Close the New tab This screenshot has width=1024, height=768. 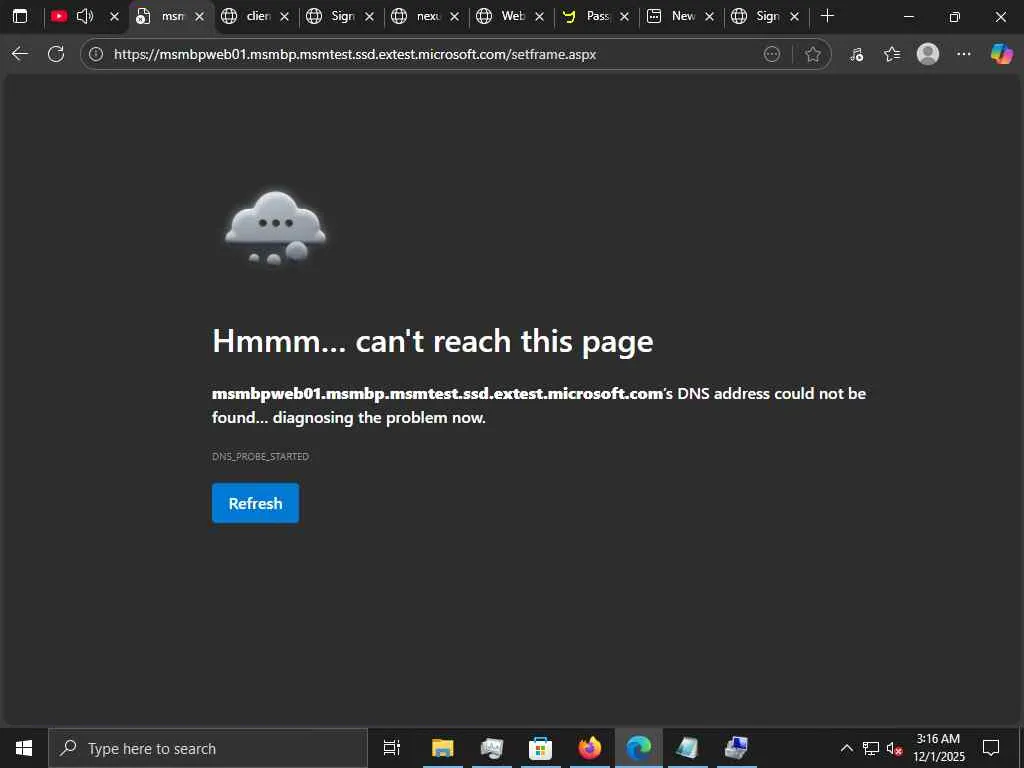(709, 16)
